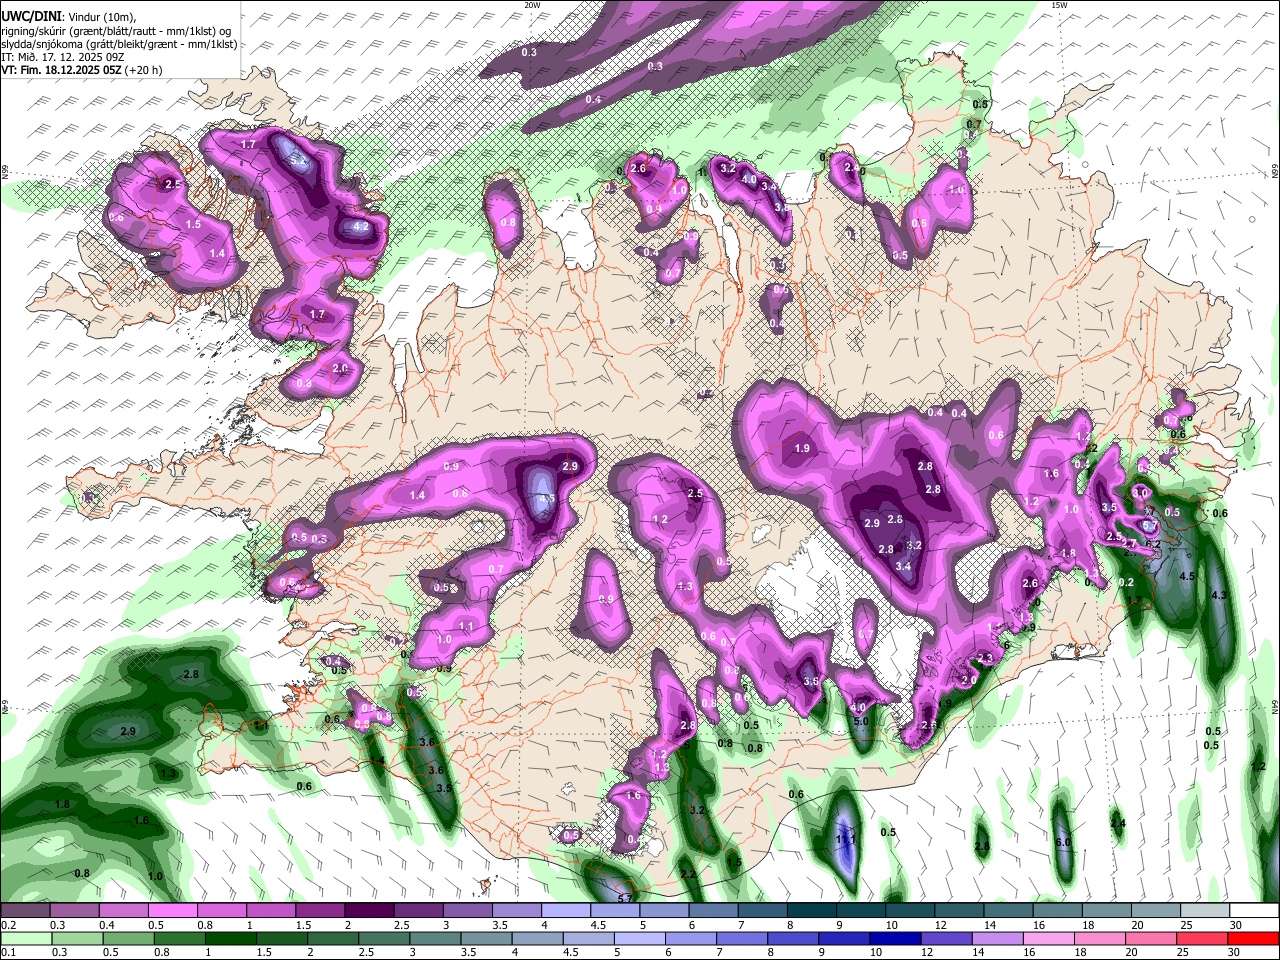This screenshot has width=1280, height=960.
Task: Click the 'slydda/snjókoma' description line
Action: [x=119, y=44]
